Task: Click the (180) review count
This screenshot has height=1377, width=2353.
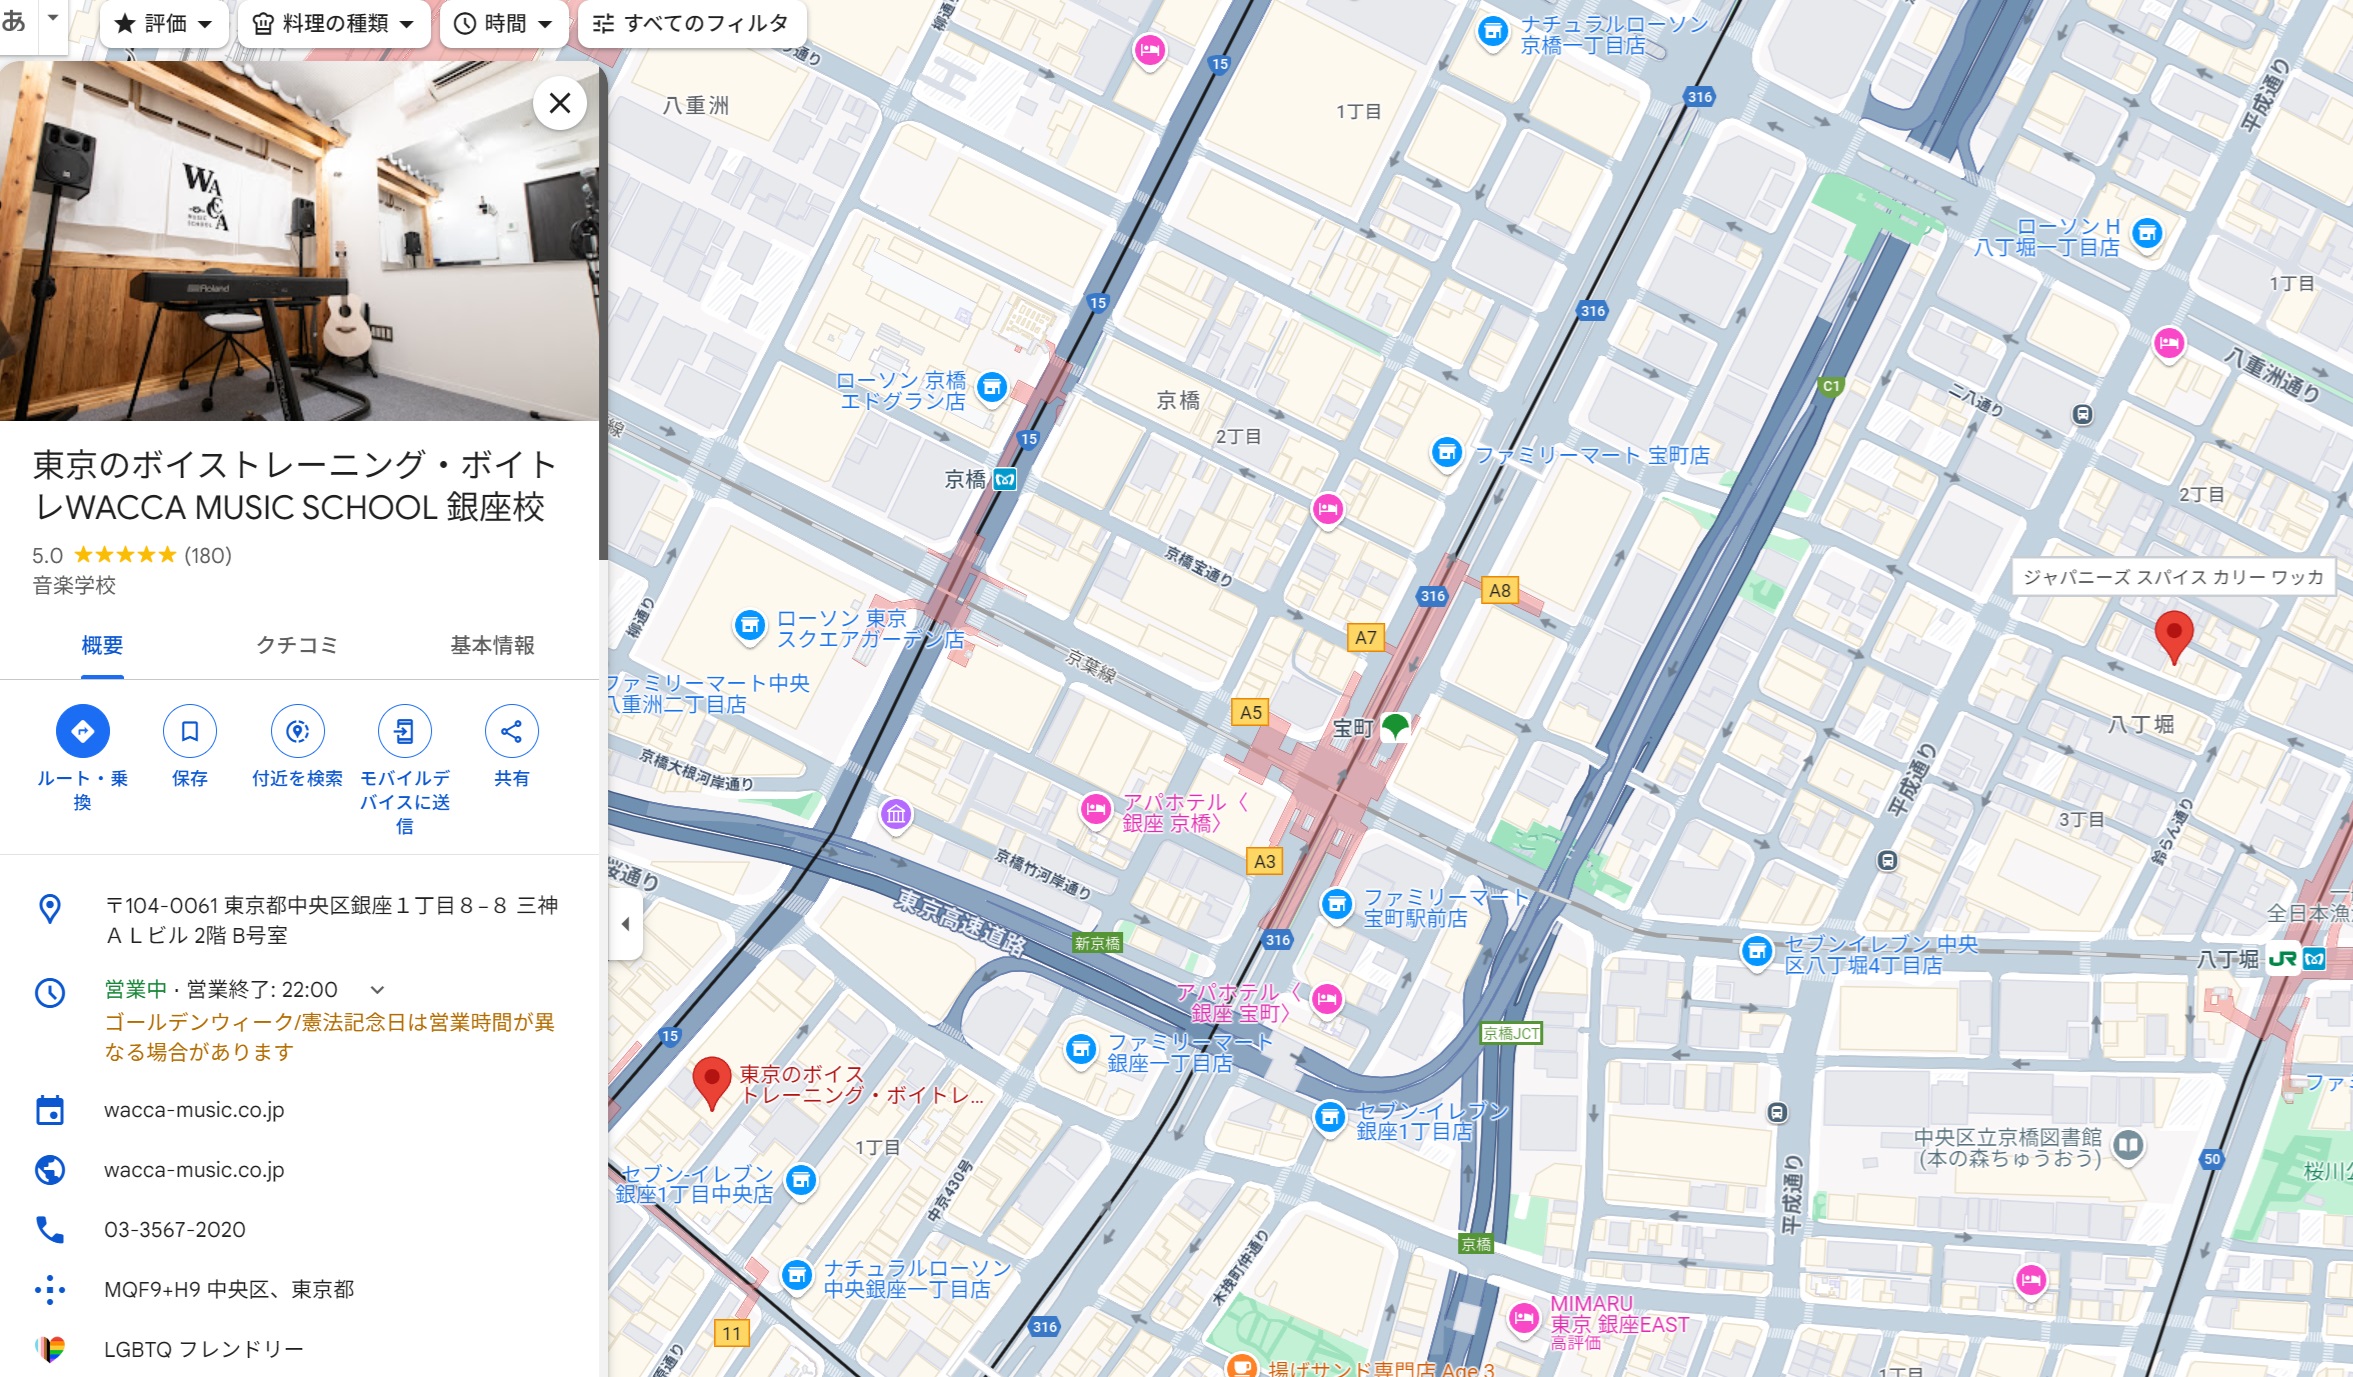Action: pyautogui.click(x=207, y=556)
